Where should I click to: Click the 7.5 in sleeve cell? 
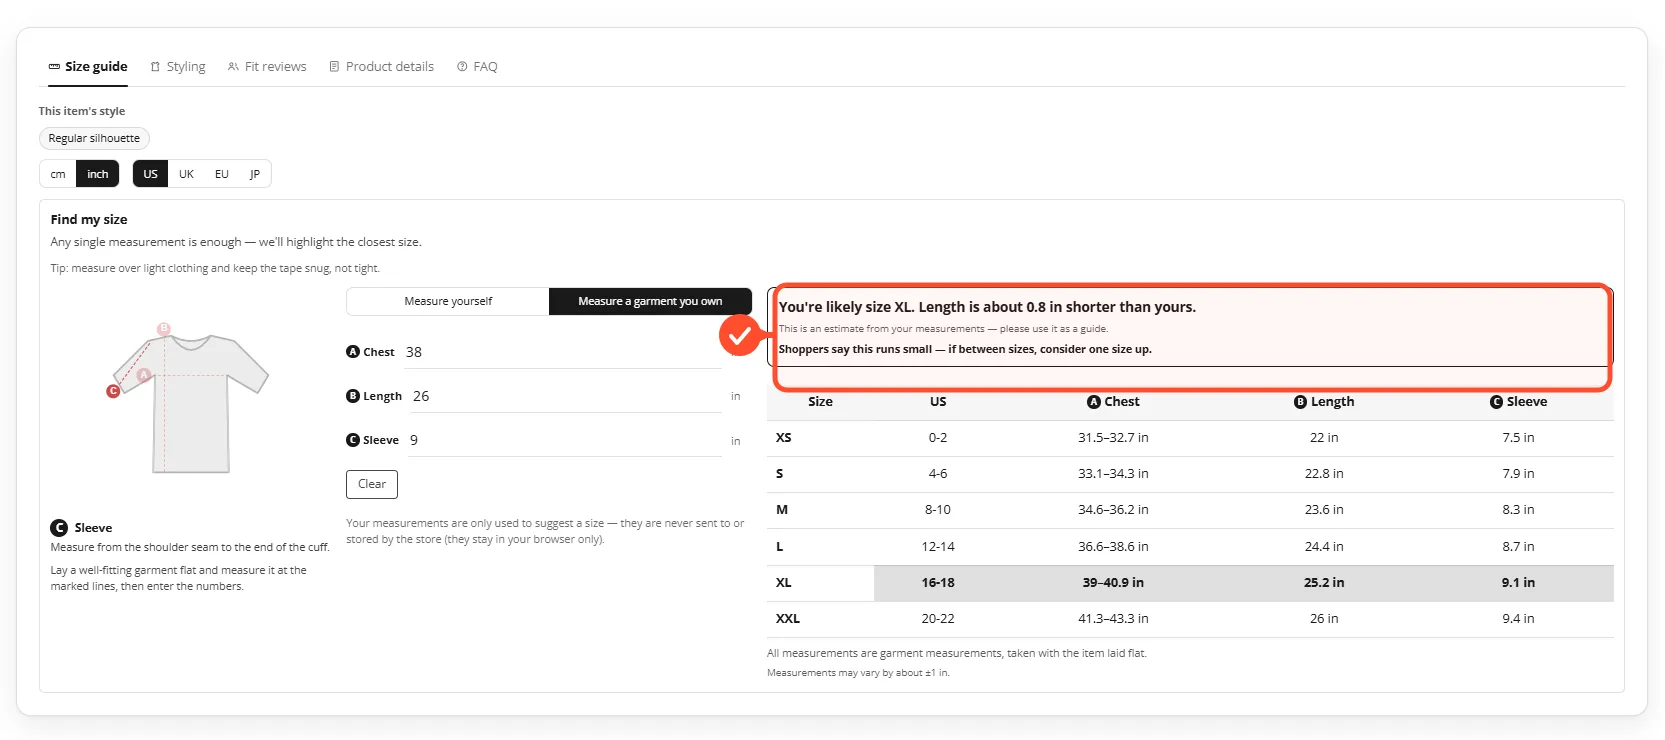1518,438
